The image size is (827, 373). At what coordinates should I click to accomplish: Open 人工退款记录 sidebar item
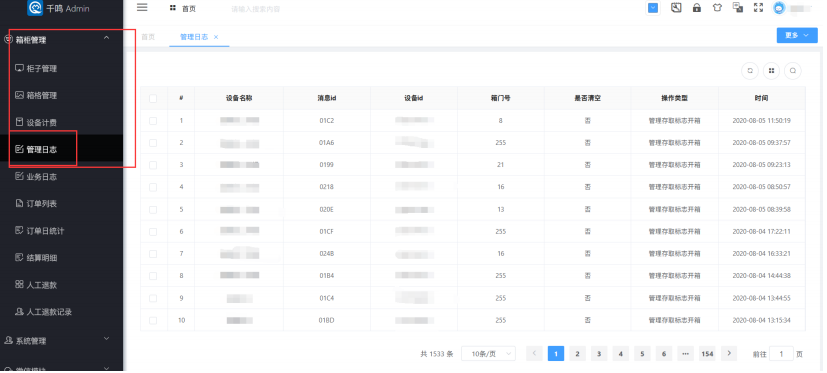point(62,312)
